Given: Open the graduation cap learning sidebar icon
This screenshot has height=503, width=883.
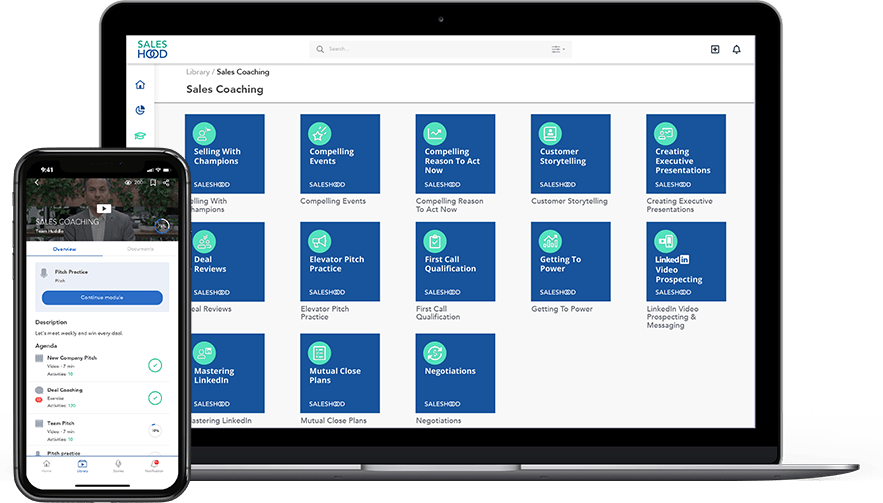Looking at the screenshot, I should point(140,135).
